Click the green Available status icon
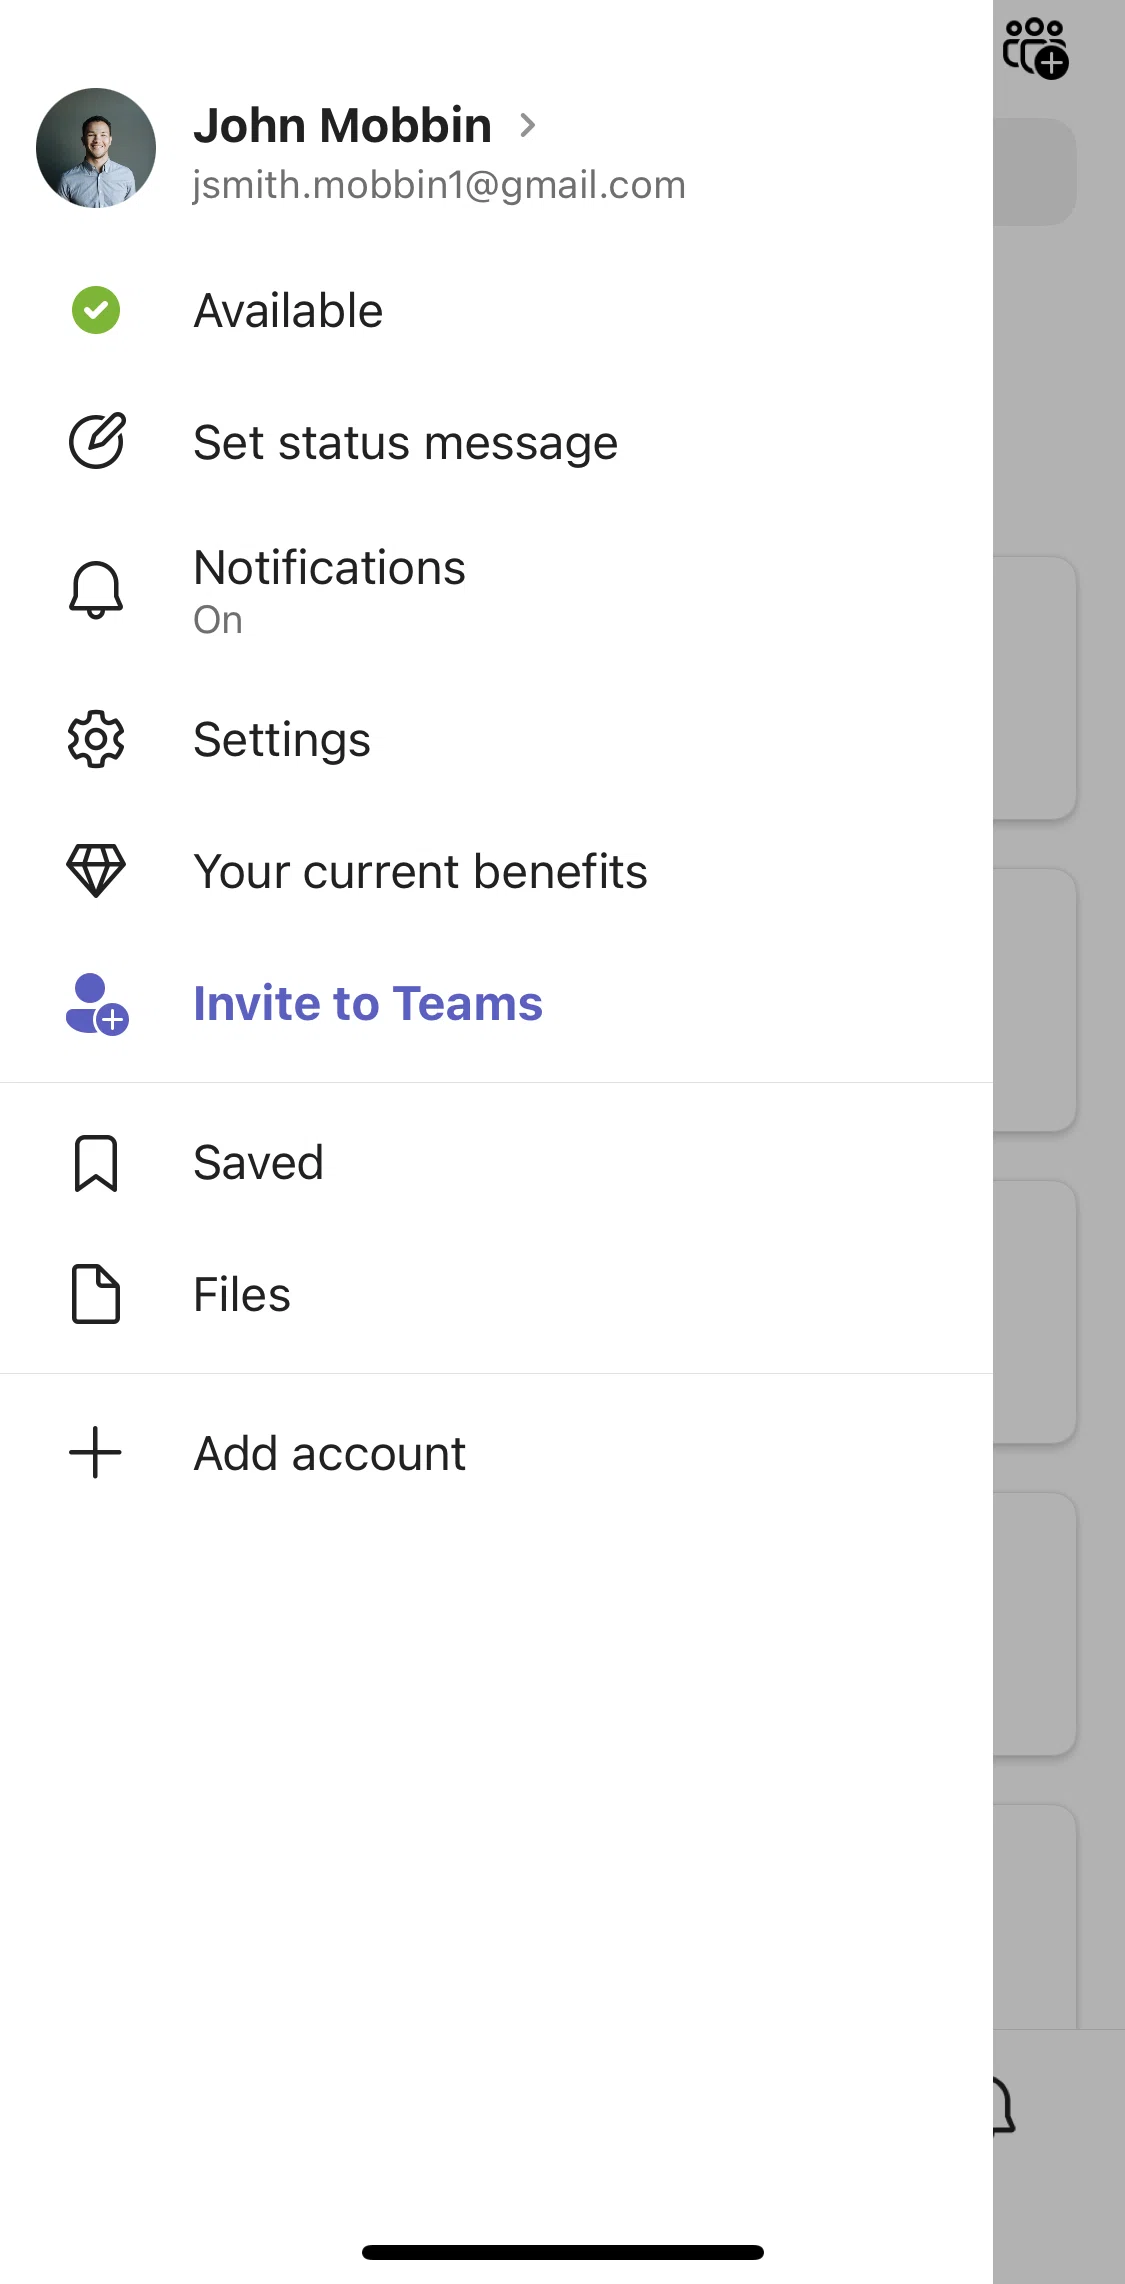Viewport: 1125px width, 2284px height. coord(96,310)
